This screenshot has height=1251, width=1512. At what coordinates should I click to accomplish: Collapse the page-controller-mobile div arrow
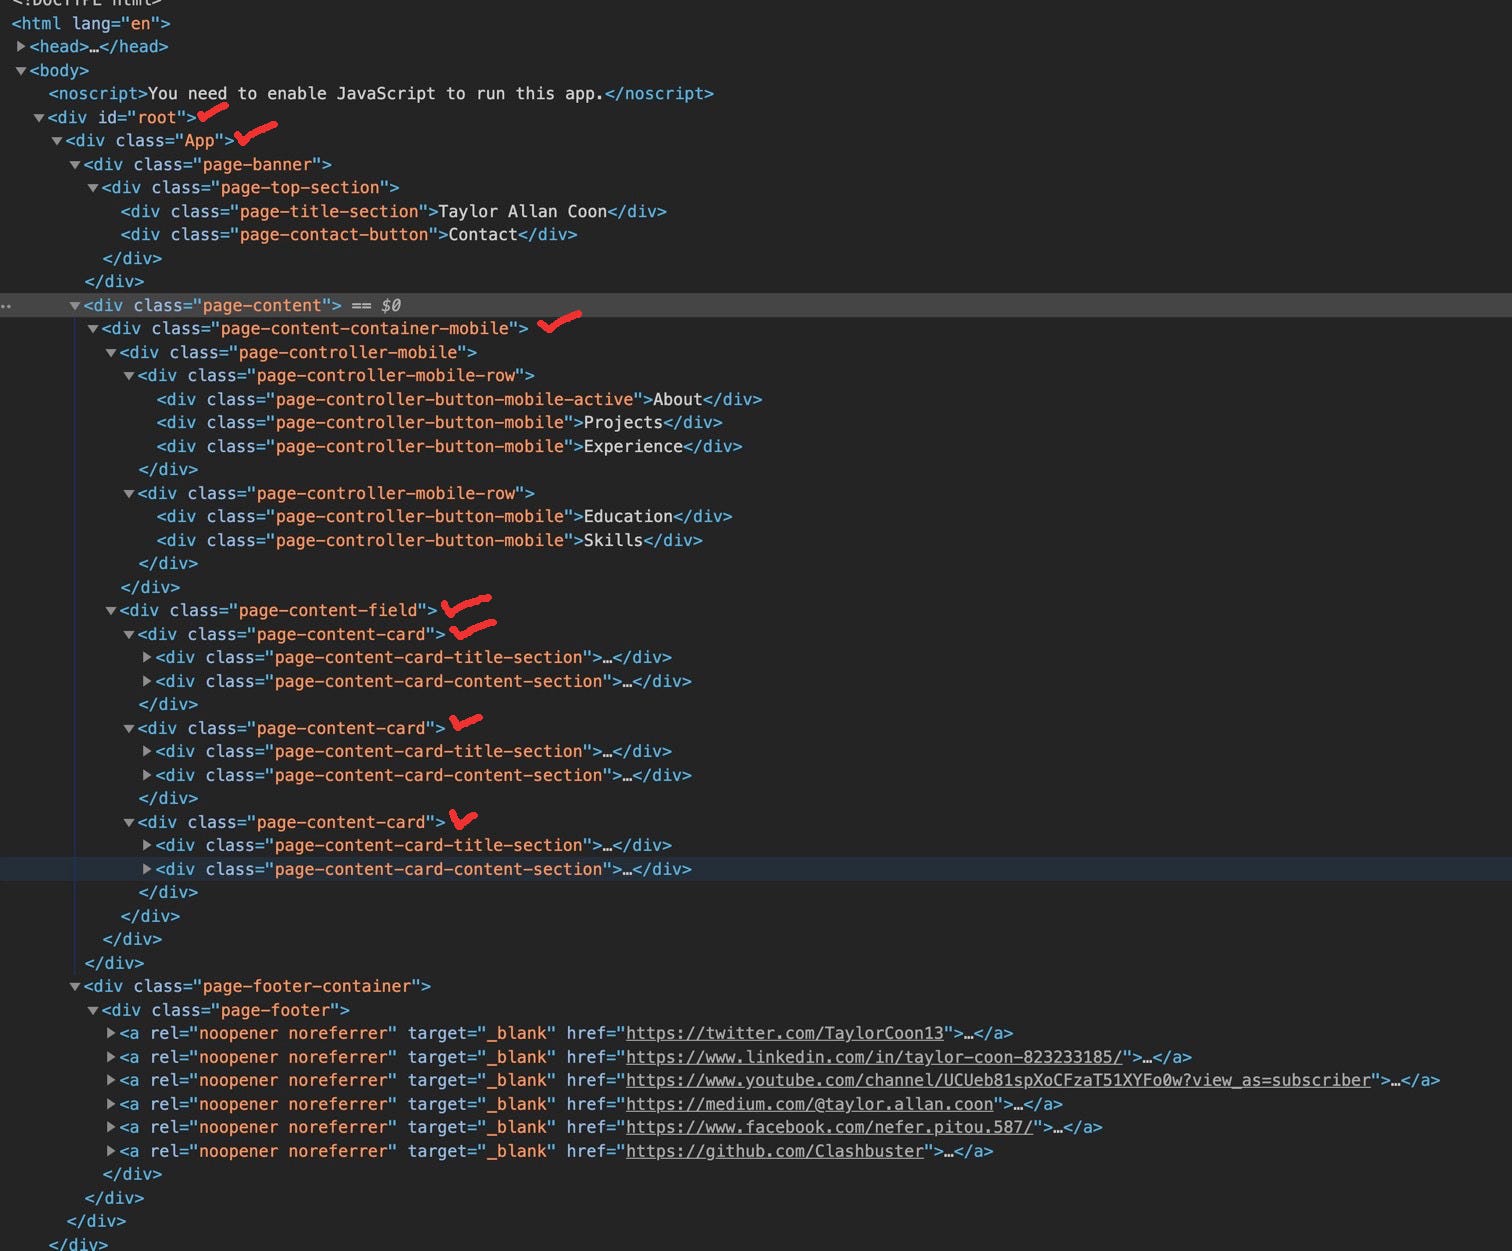click(x=111, y=352)
